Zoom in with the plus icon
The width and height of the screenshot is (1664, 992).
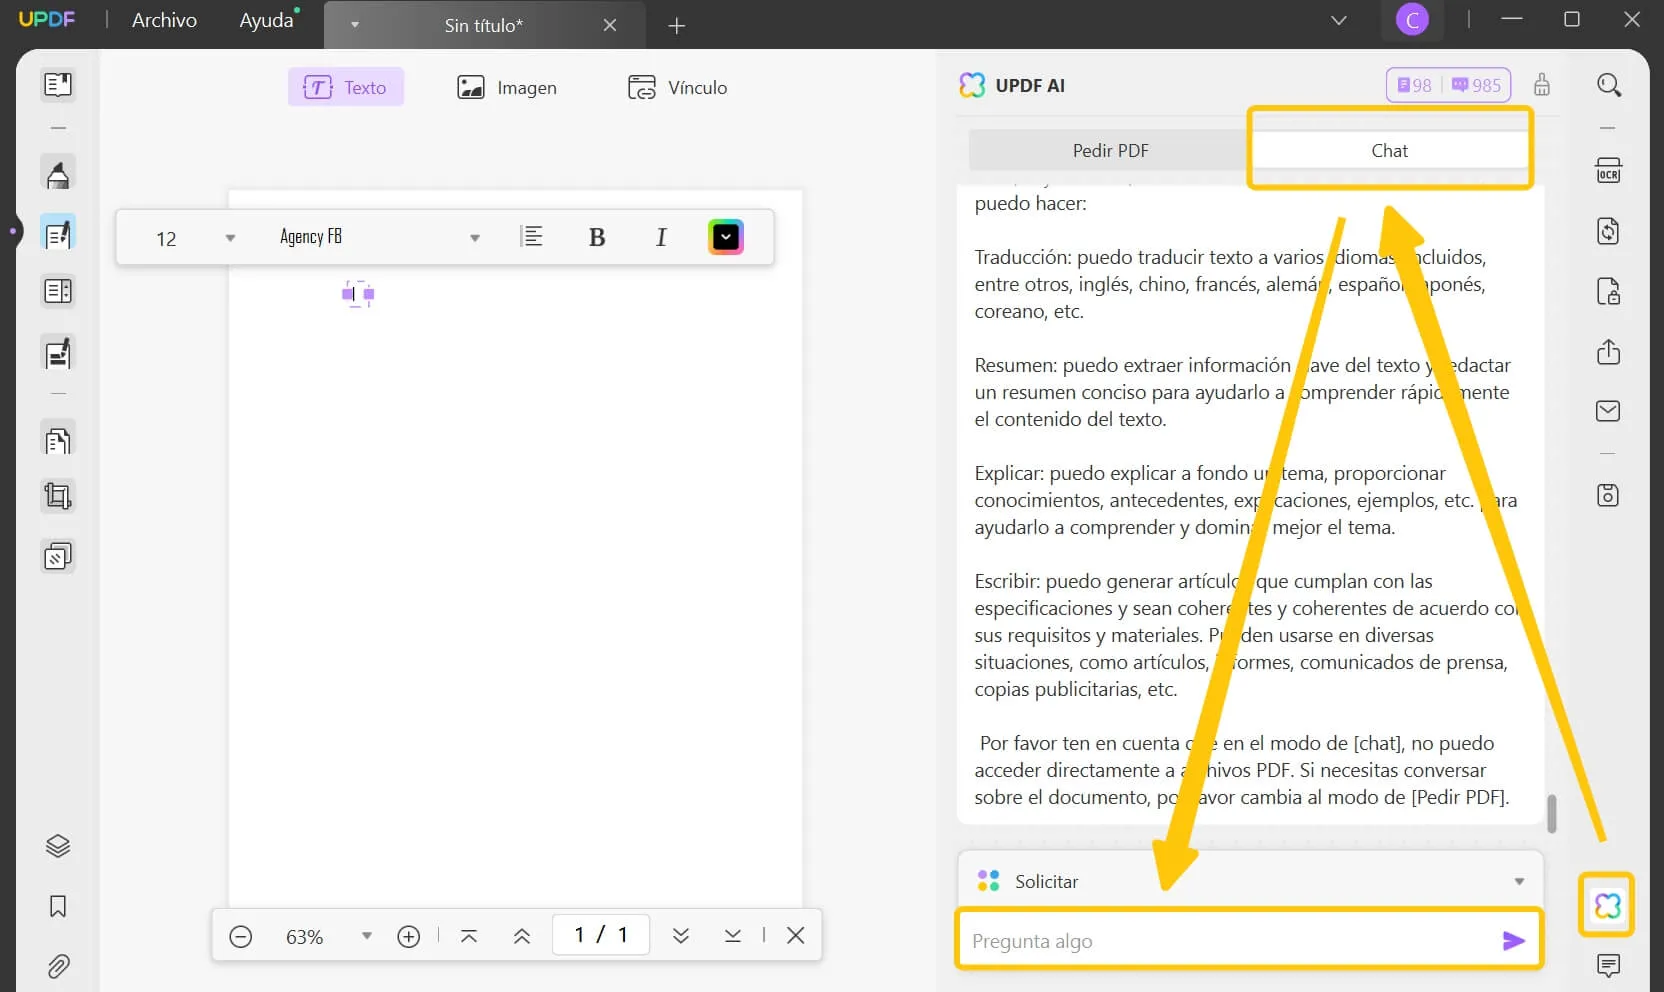coord(409,936)
